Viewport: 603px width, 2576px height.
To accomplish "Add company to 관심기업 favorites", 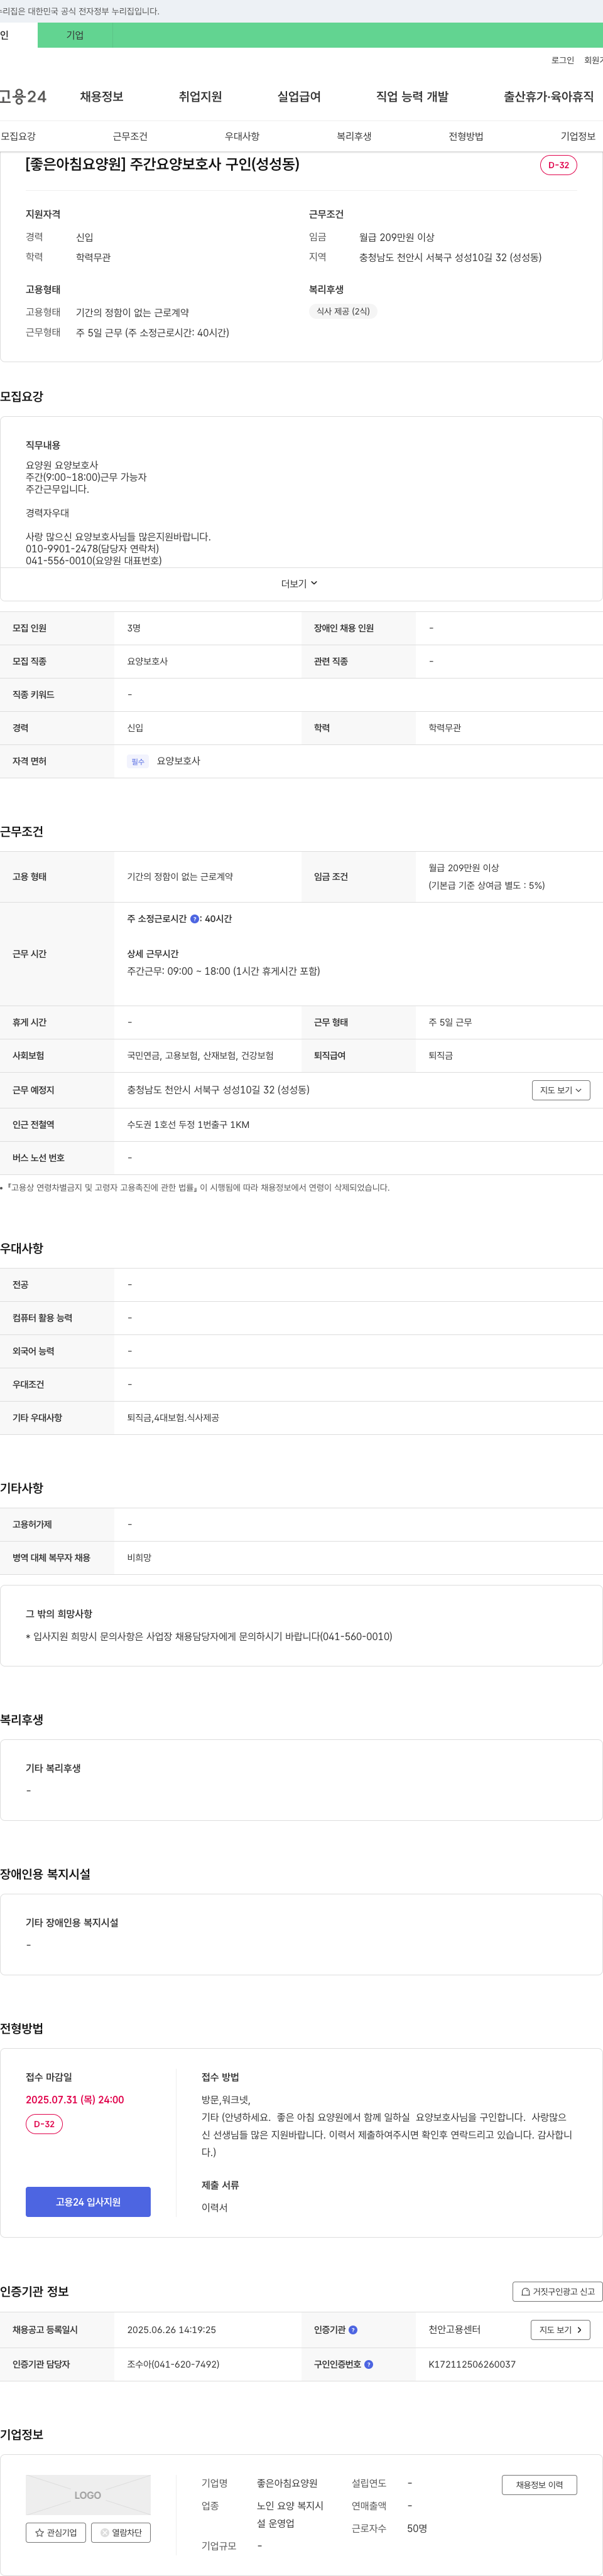I will (56, 2532).
